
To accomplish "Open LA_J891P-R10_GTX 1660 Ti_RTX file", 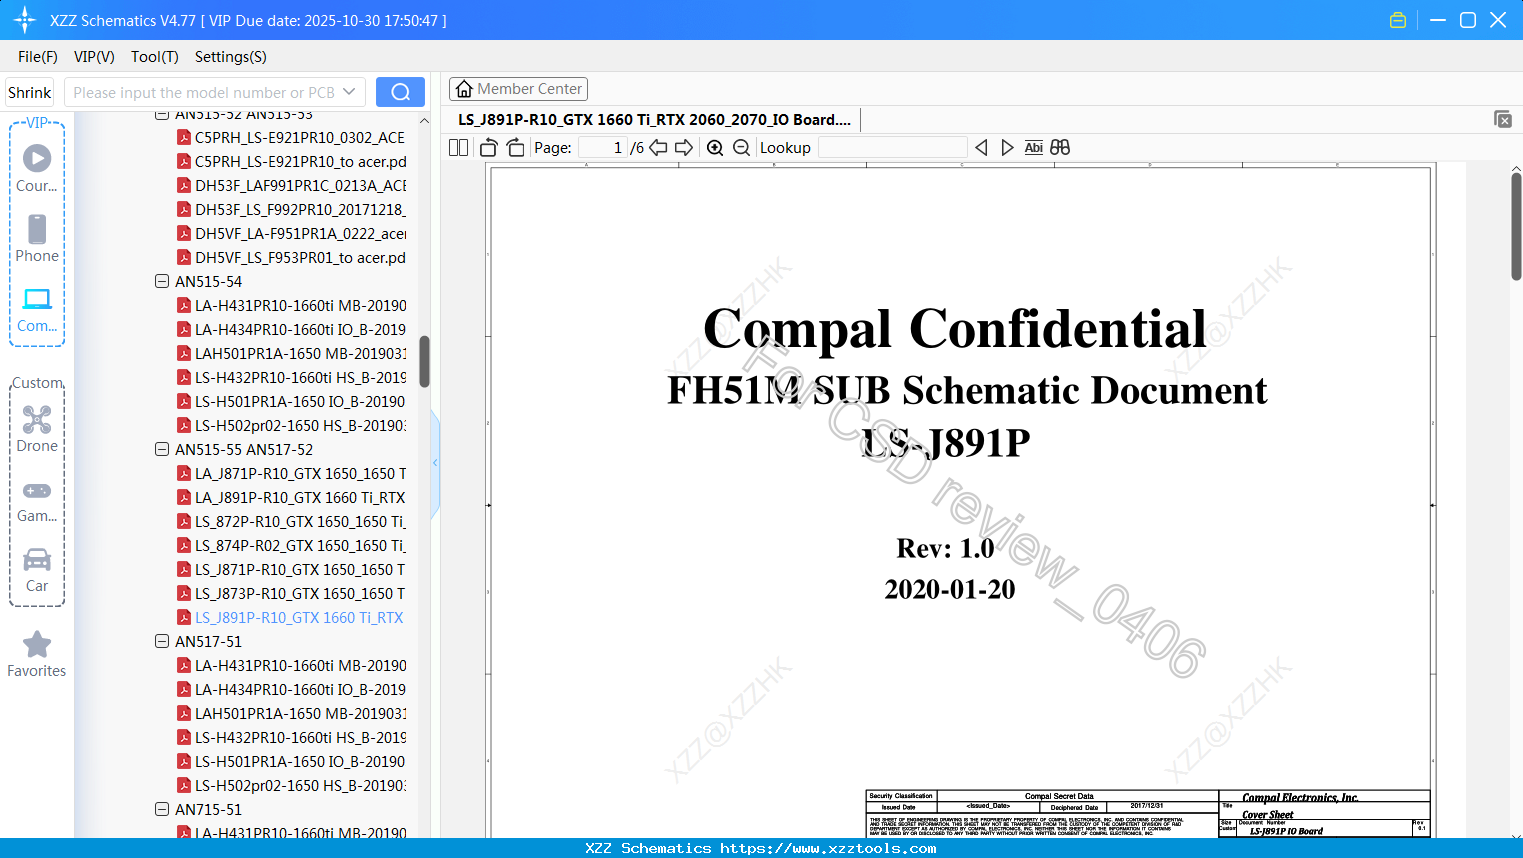I will (x=300, y=497).
